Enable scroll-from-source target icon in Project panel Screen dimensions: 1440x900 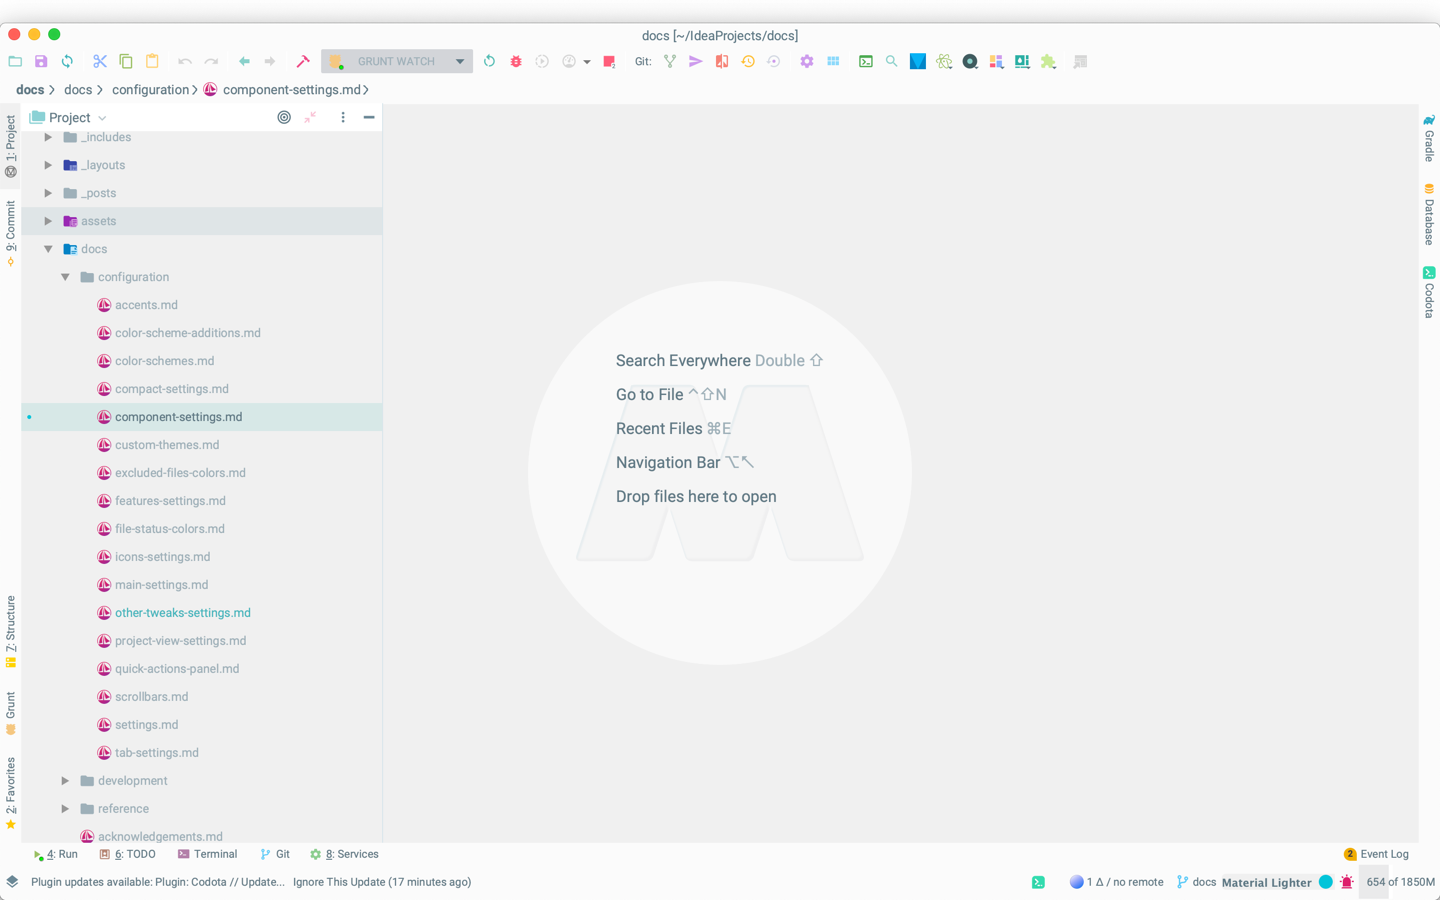(x=283, y=117)
